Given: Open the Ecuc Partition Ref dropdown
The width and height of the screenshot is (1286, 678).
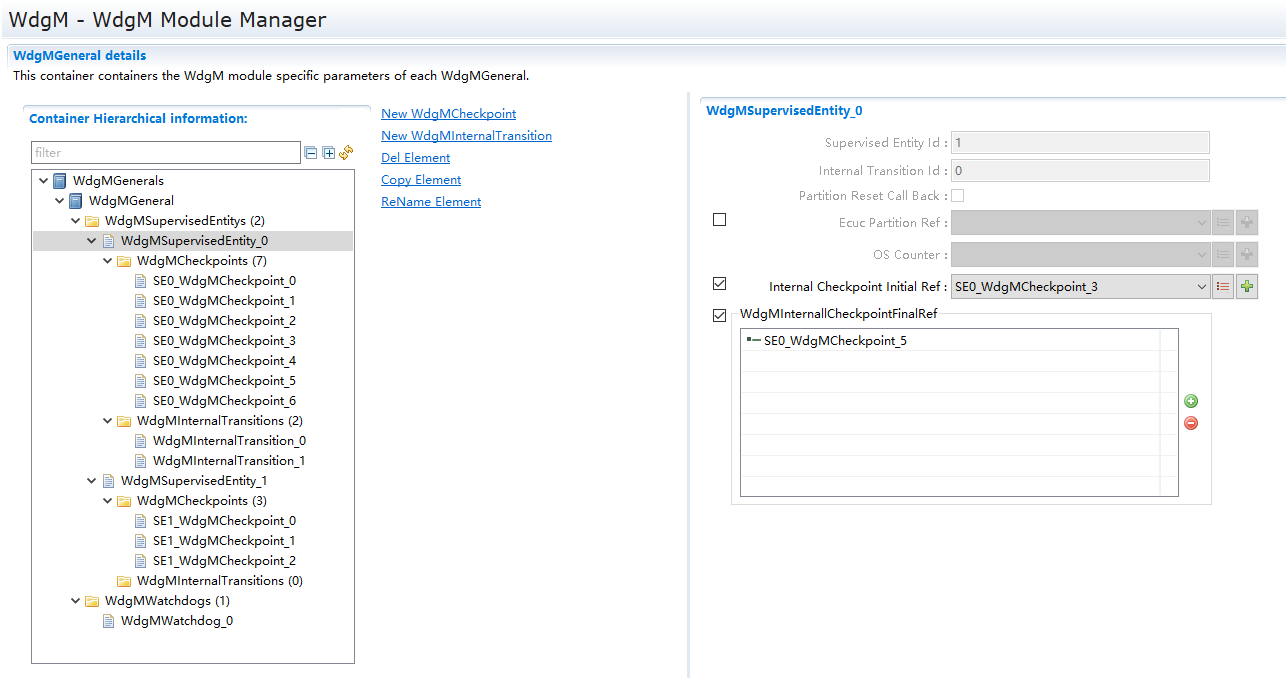Looking at the screenshot, I should coord(1201,223).
